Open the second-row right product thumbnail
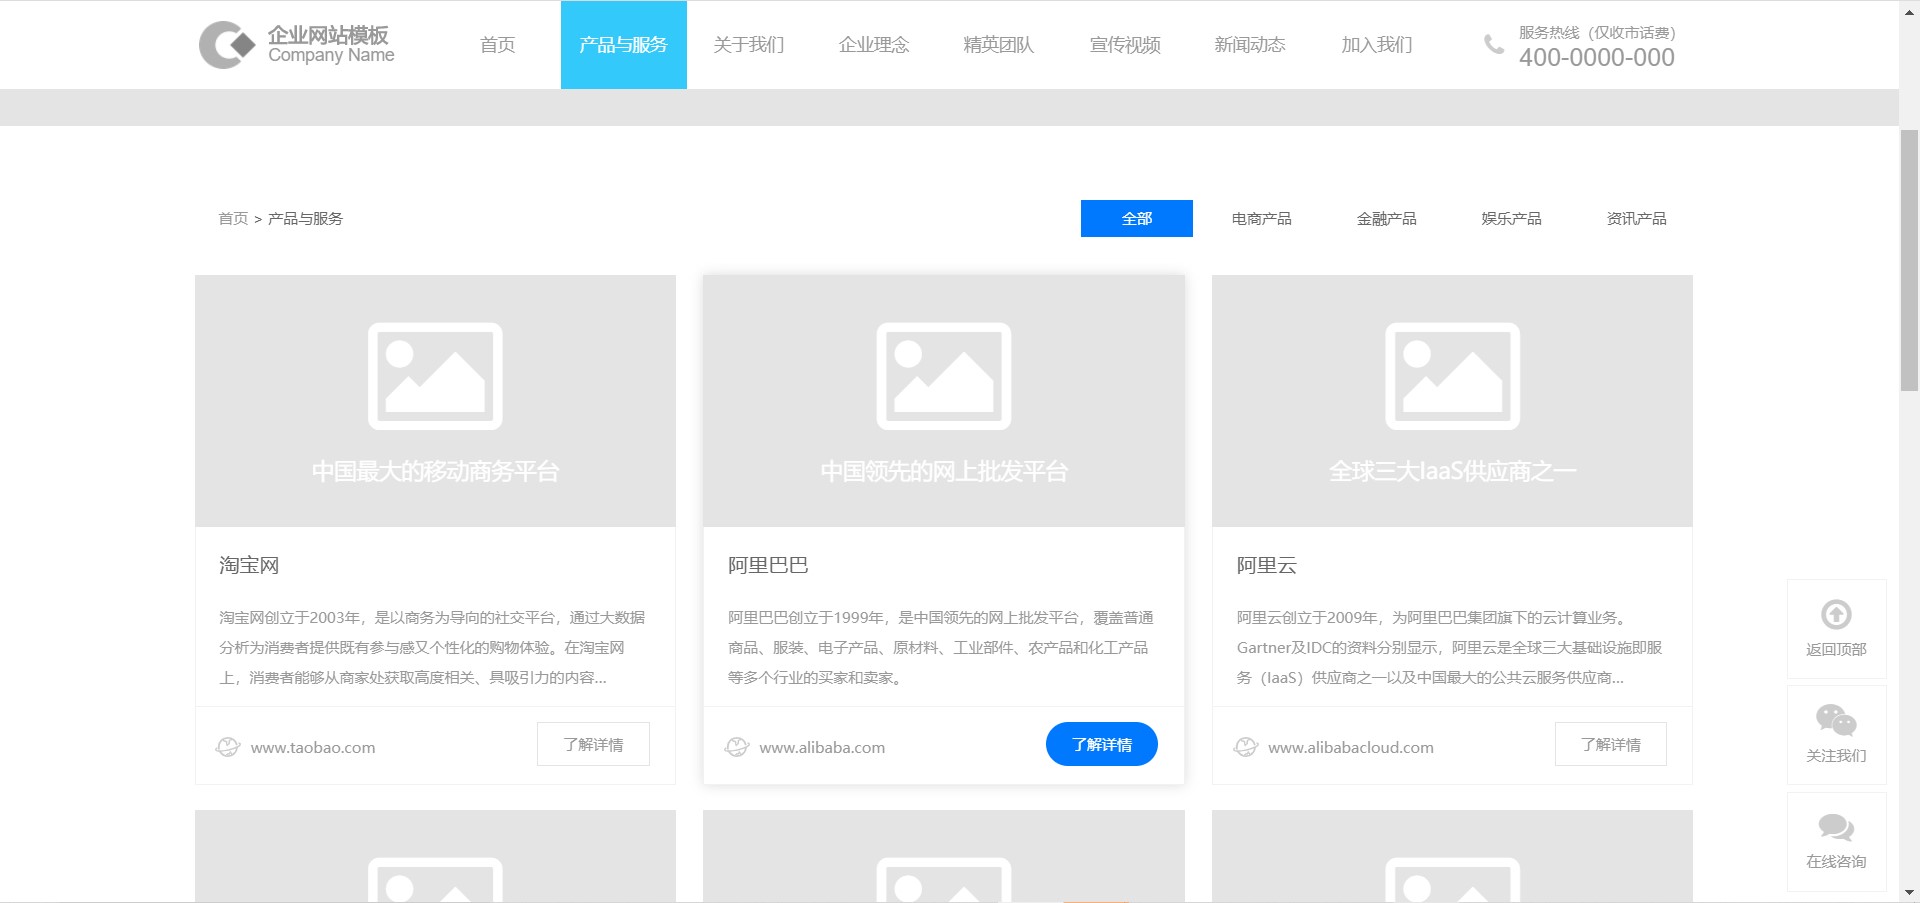1920x903 pixels. [1452, 856]
